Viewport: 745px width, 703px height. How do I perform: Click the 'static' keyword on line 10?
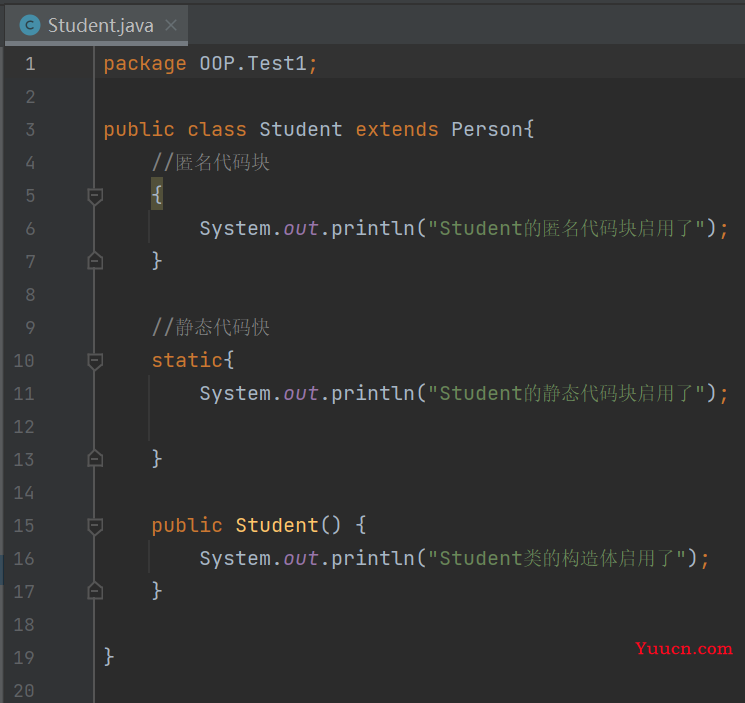(x=187, y=360)
